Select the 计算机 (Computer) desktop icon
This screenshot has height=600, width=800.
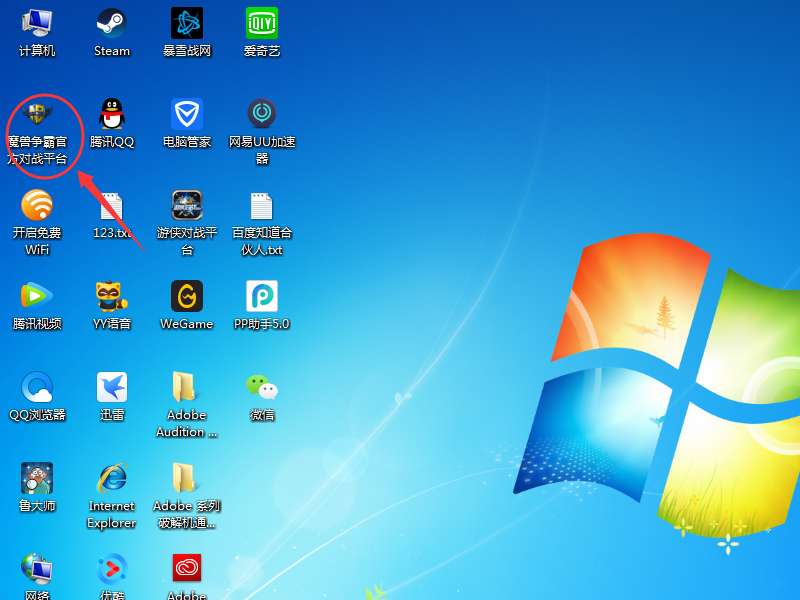(x=37, y=23)
